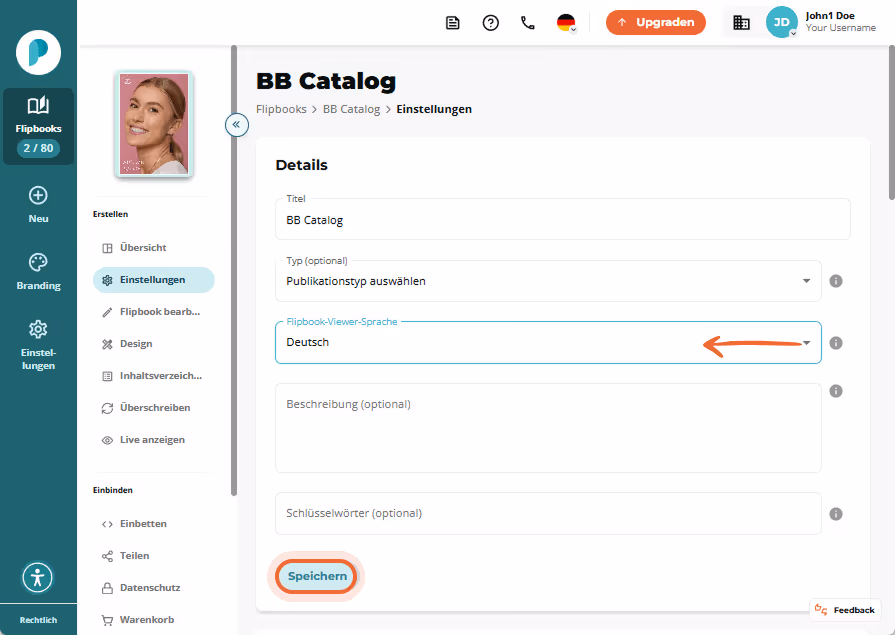The image size is (895, 635).
Task: Open the Warenkorb menu item
Action: click(x=154, y=620)
